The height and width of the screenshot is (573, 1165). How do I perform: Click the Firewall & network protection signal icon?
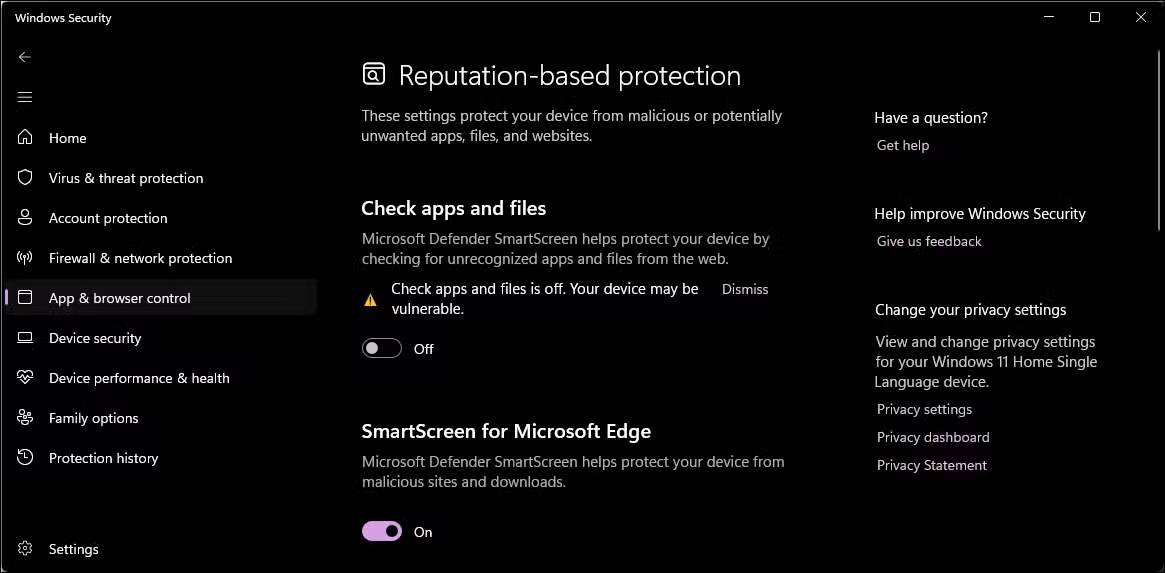[26, 258]
